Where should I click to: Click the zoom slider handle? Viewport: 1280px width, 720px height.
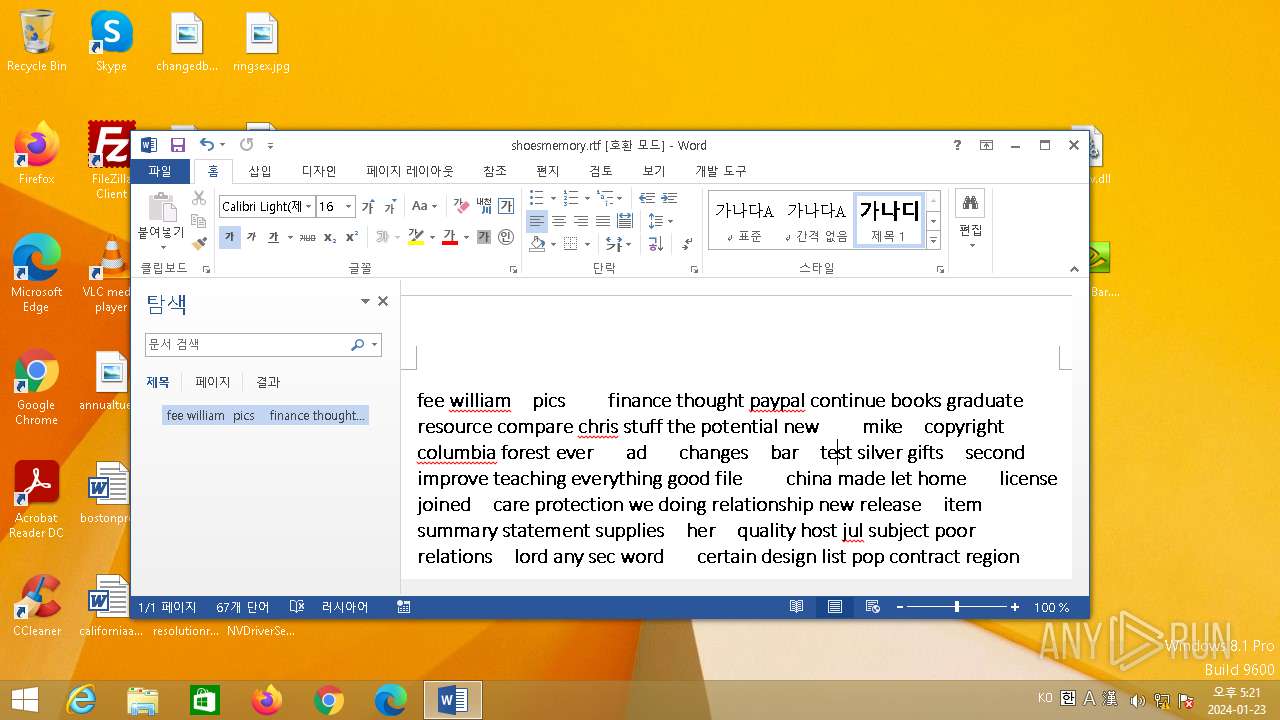[x=957, y=607]
